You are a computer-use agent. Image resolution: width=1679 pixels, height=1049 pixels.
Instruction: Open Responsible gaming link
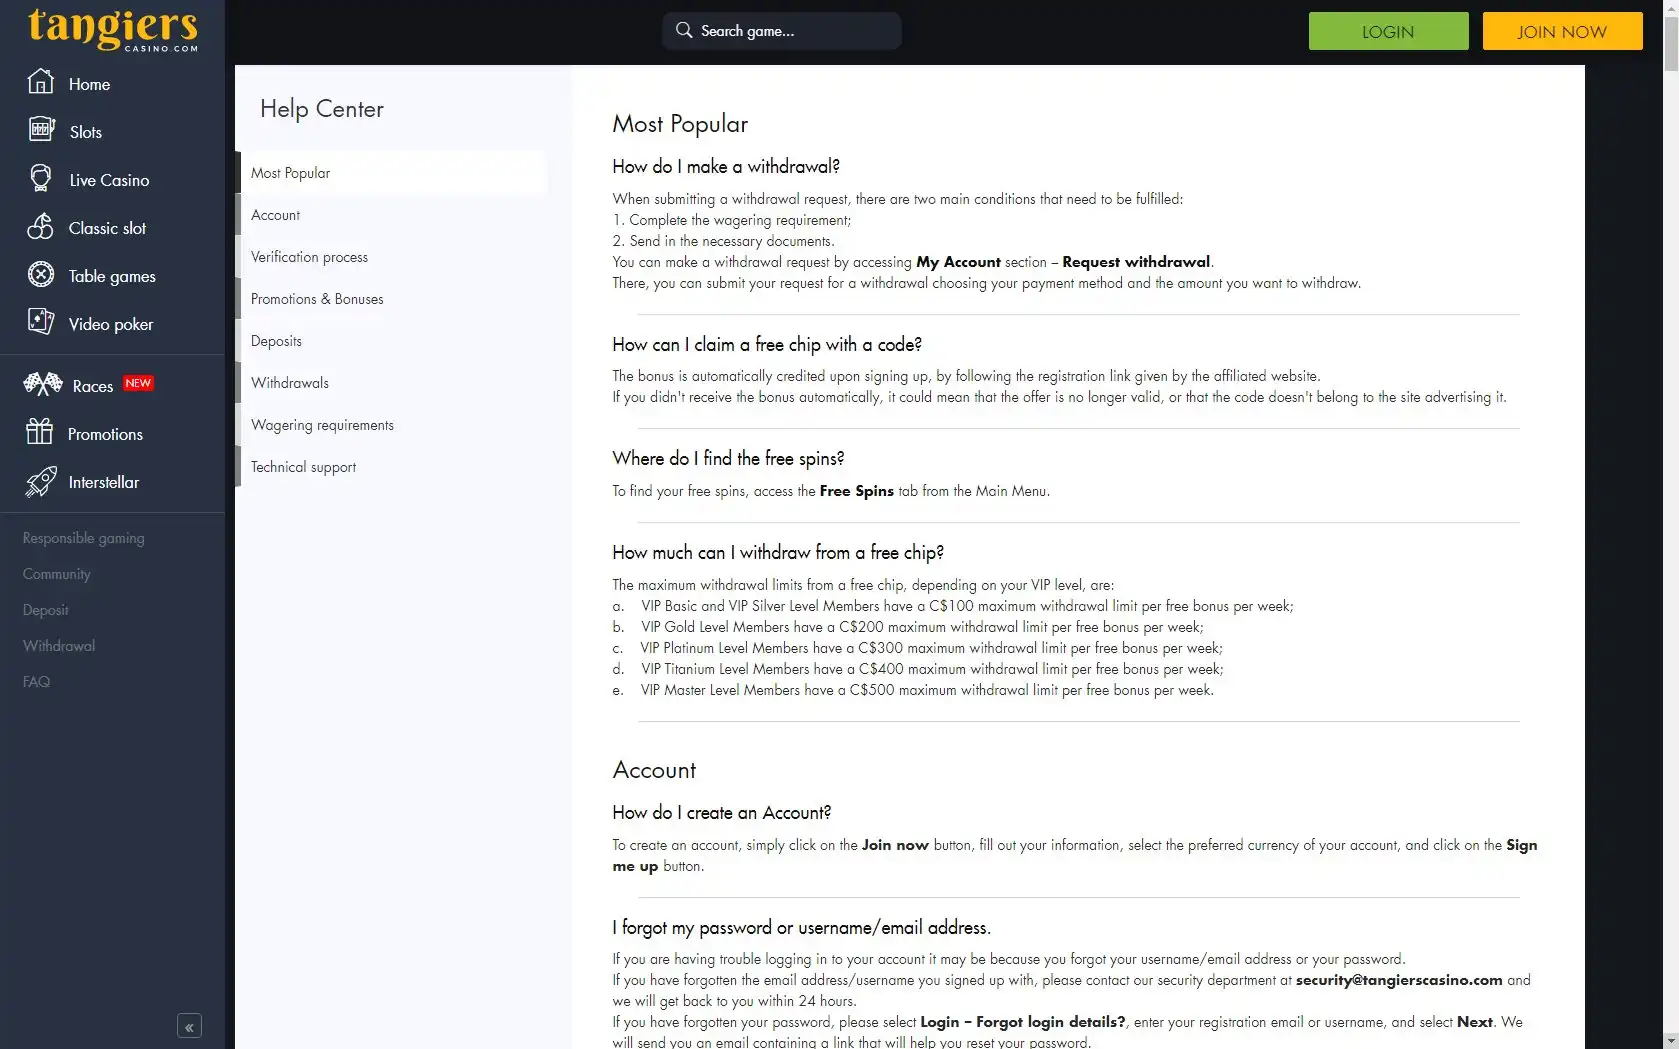(84, 538)
